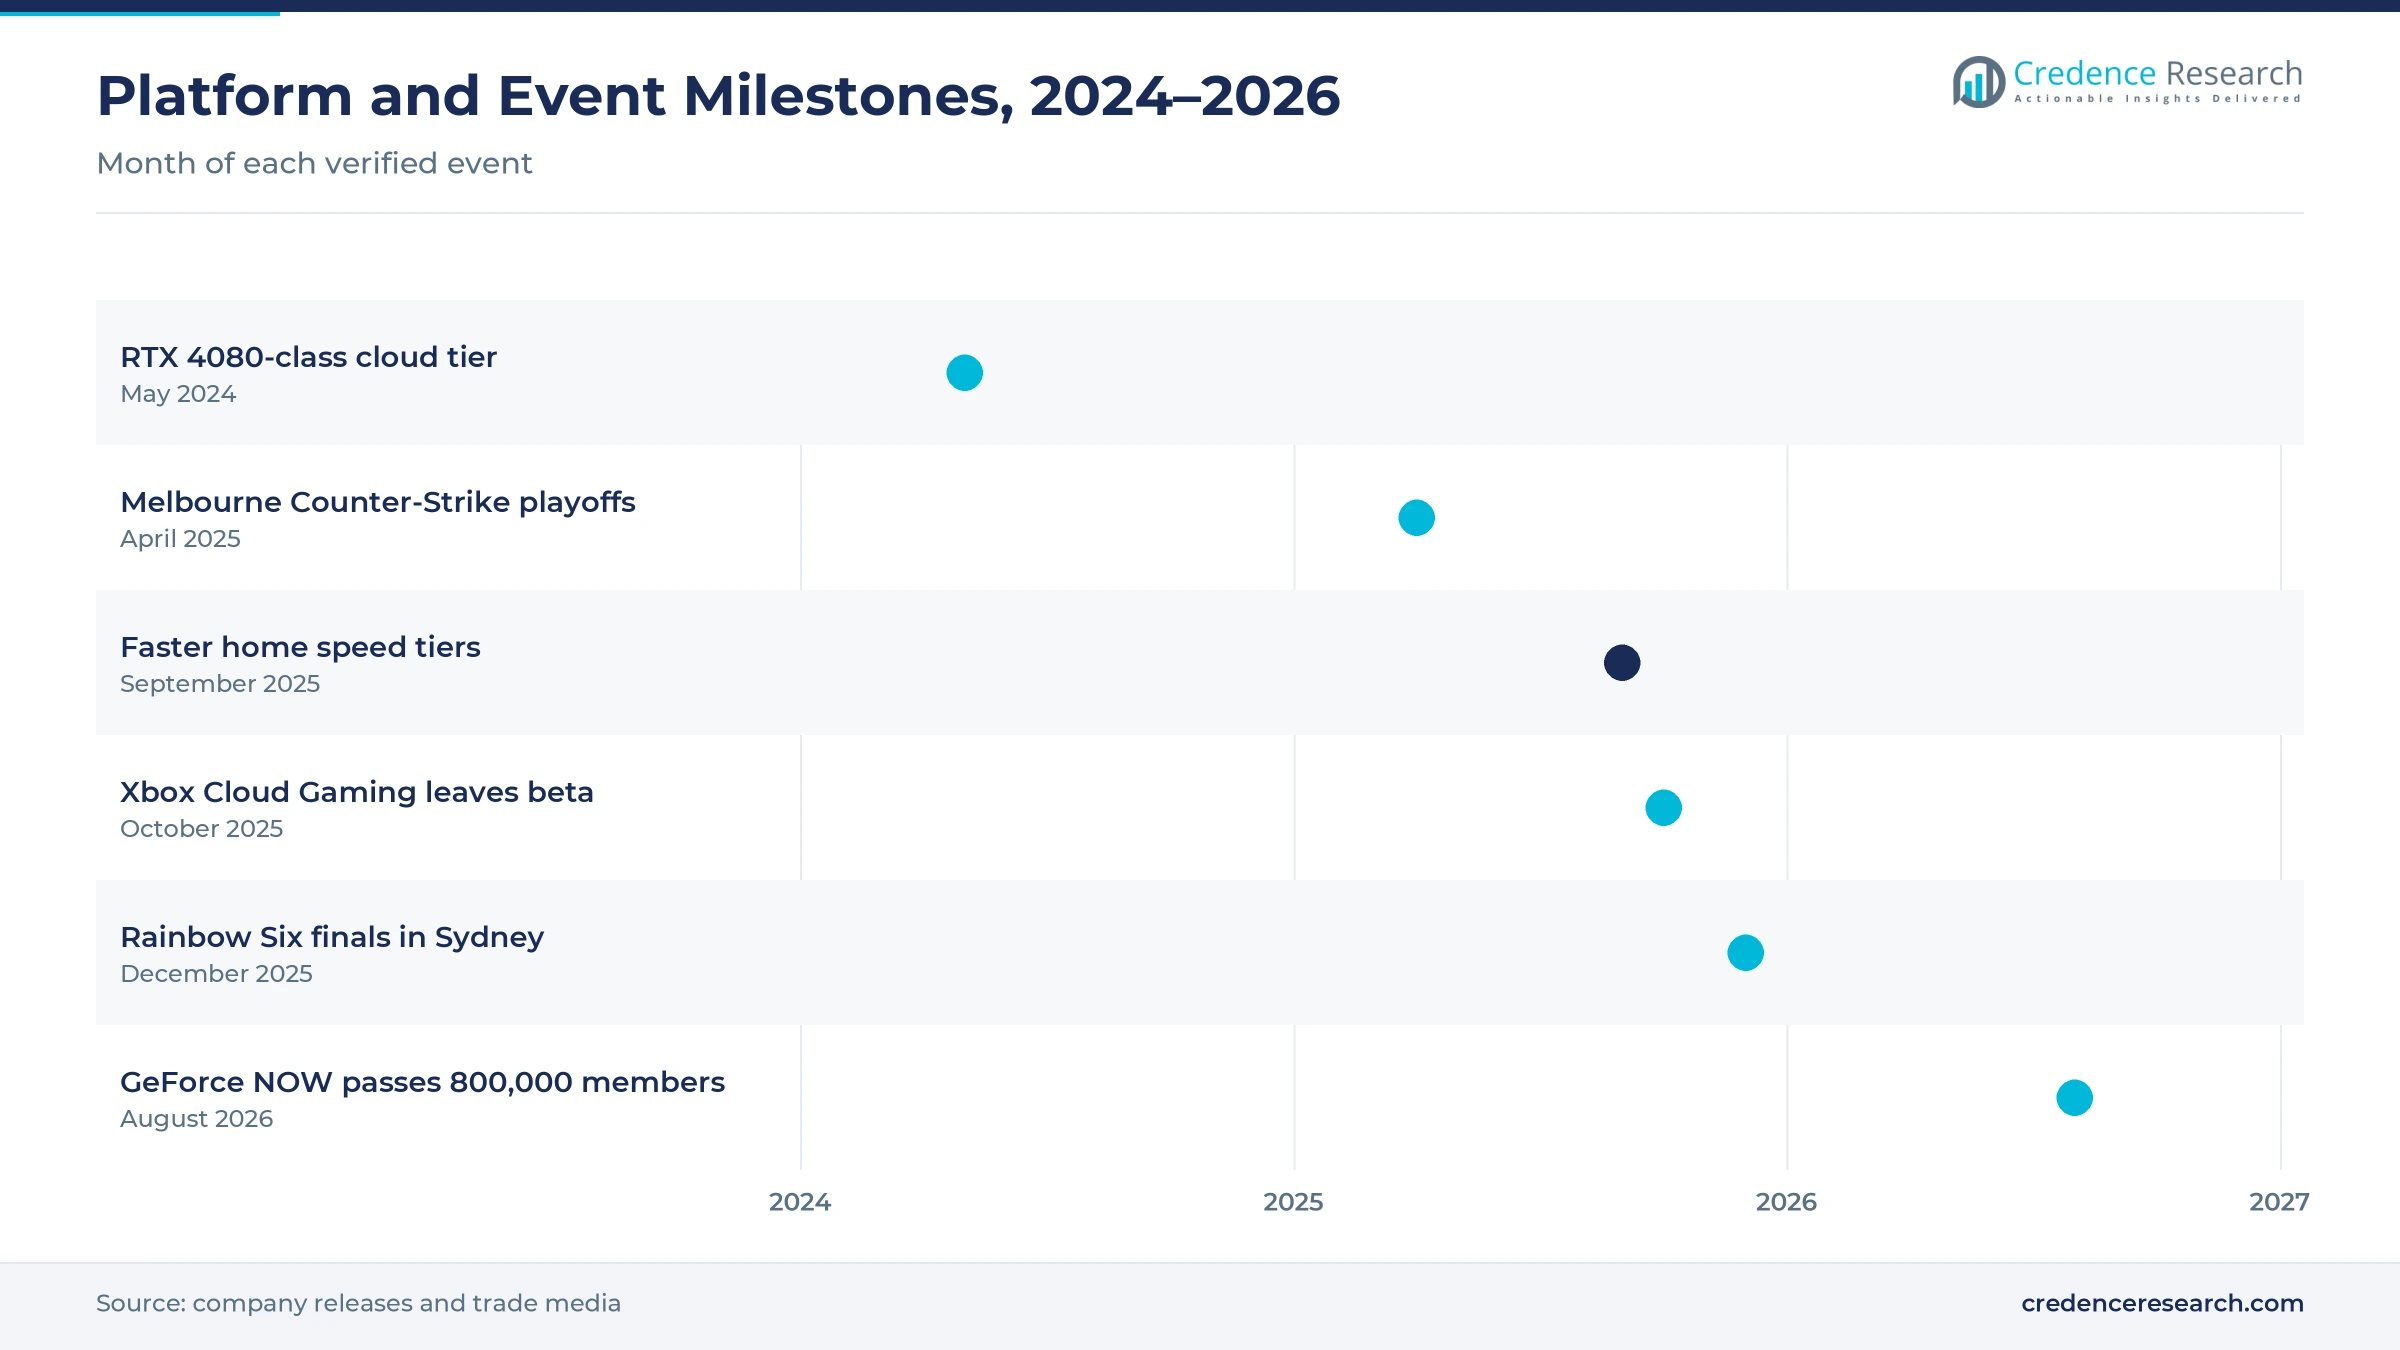Screen dimensions: 2400x1350
Task: Click the Faster home speed tiers label
Action: click(300, 647)
